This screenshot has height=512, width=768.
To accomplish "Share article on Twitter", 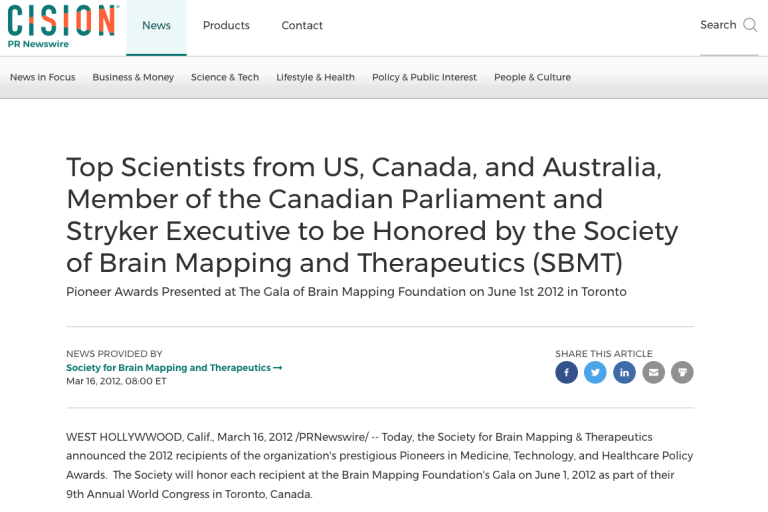I will [x=596, y=373].
